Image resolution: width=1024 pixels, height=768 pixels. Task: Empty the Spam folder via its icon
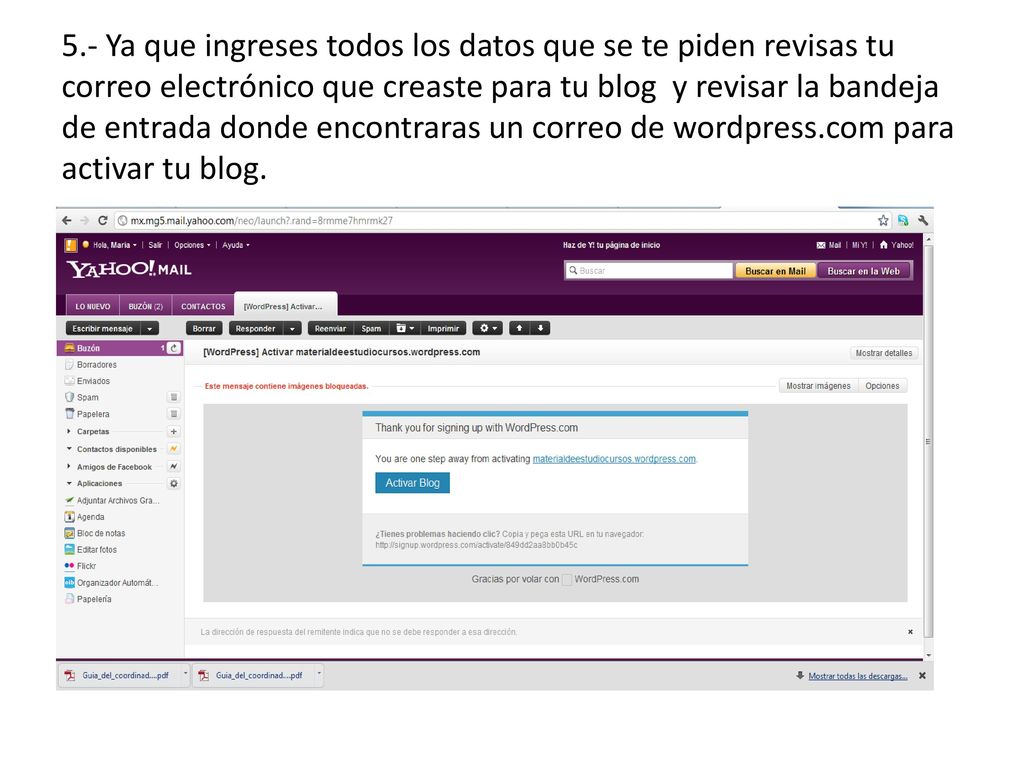coord(174,397)
